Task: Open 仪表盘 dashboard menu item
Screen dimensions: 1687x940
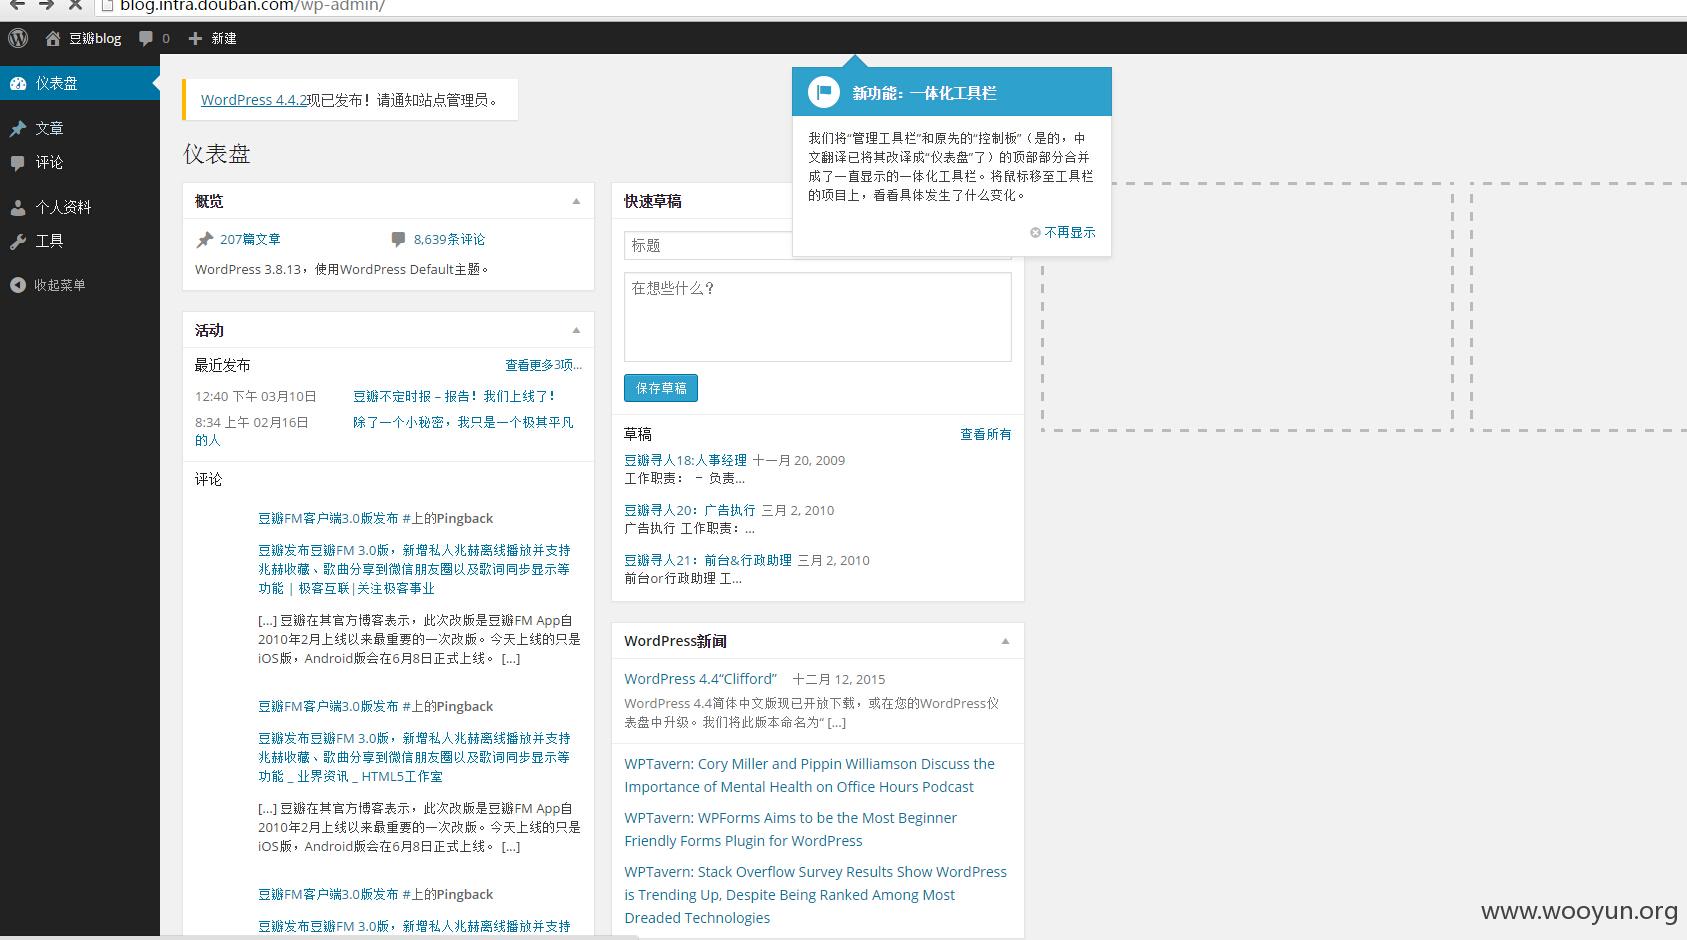Action: [x=80, y=83]
